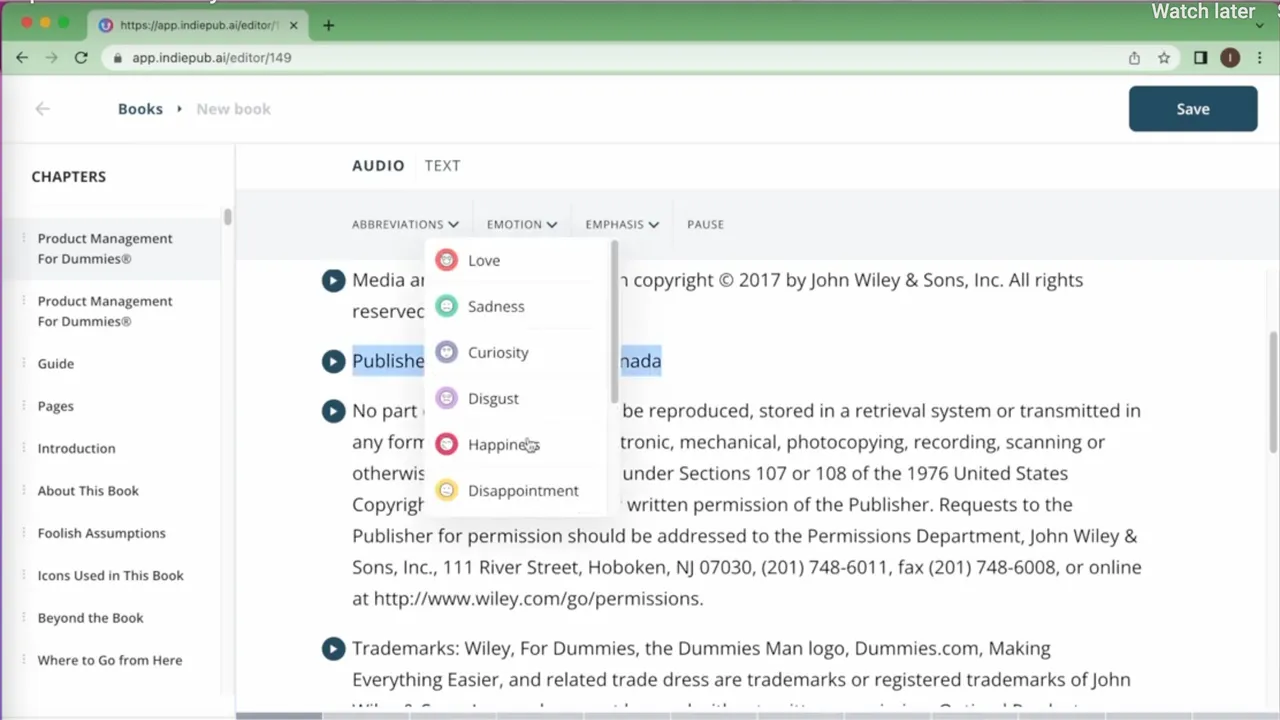
Task: Play the 'Media and software' paragraph audio
Action: pos(333,281)
